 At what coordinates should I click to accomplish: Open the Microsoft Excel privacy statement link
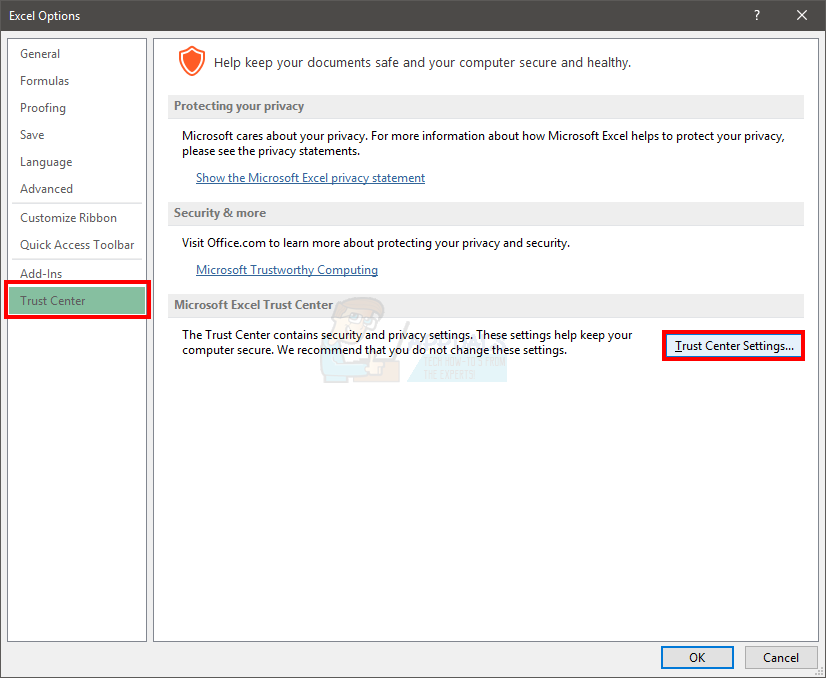pyautogui.click(x=310, y=178)
